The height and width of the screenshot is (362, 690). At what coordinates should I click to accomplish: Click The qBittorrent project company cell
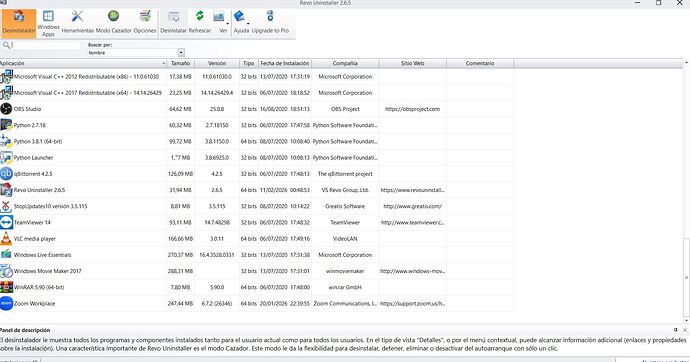345,174
